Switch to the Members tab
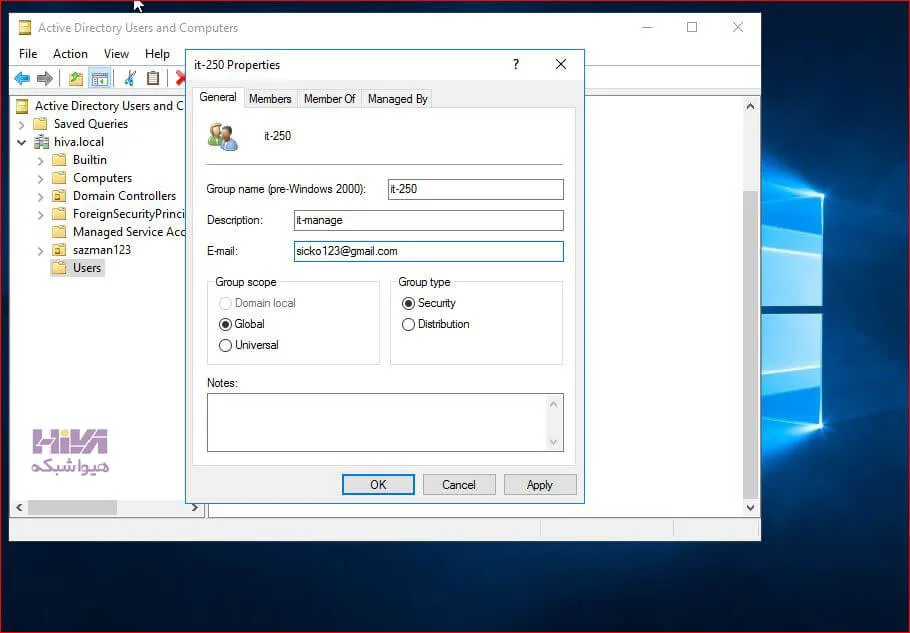The height and width of the screenshot is (633, 910). tap(270, 99)
